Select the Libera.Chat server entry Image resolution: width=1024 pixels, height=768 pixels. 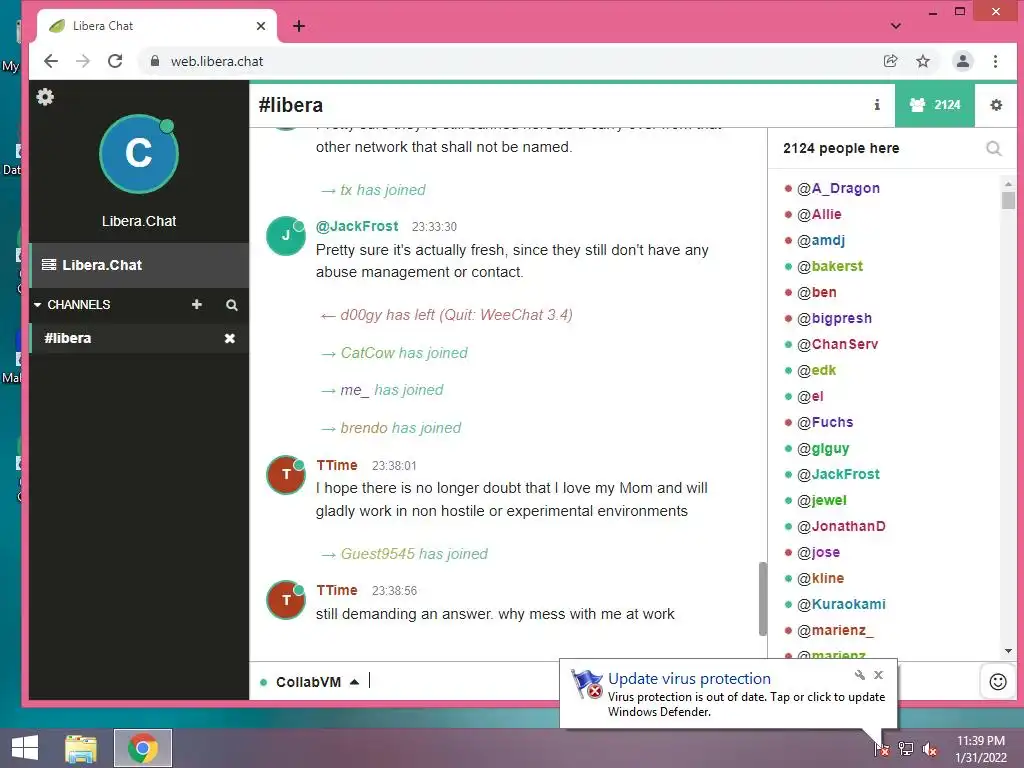point(139,265)
